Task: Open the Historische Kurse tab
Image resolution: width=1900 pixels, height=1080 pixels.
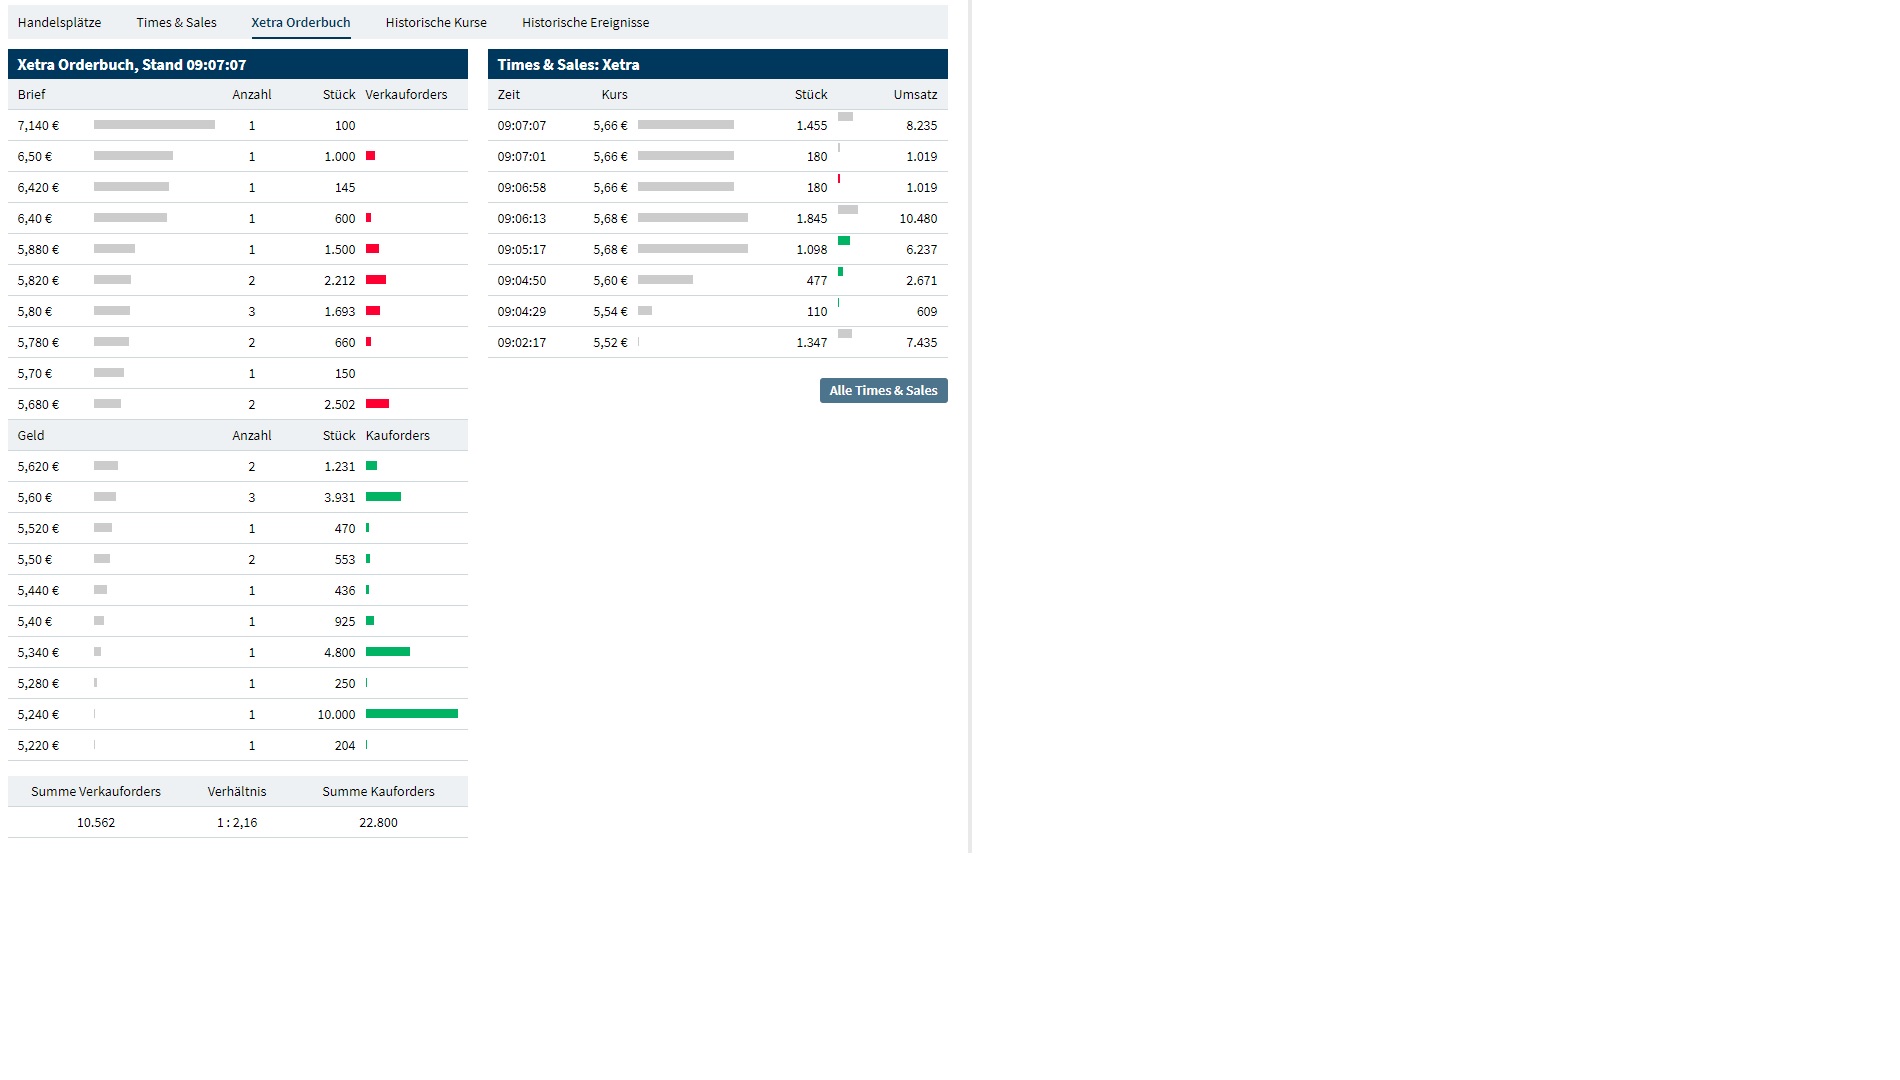Action: pyautogui.click(x=436, y=22)
